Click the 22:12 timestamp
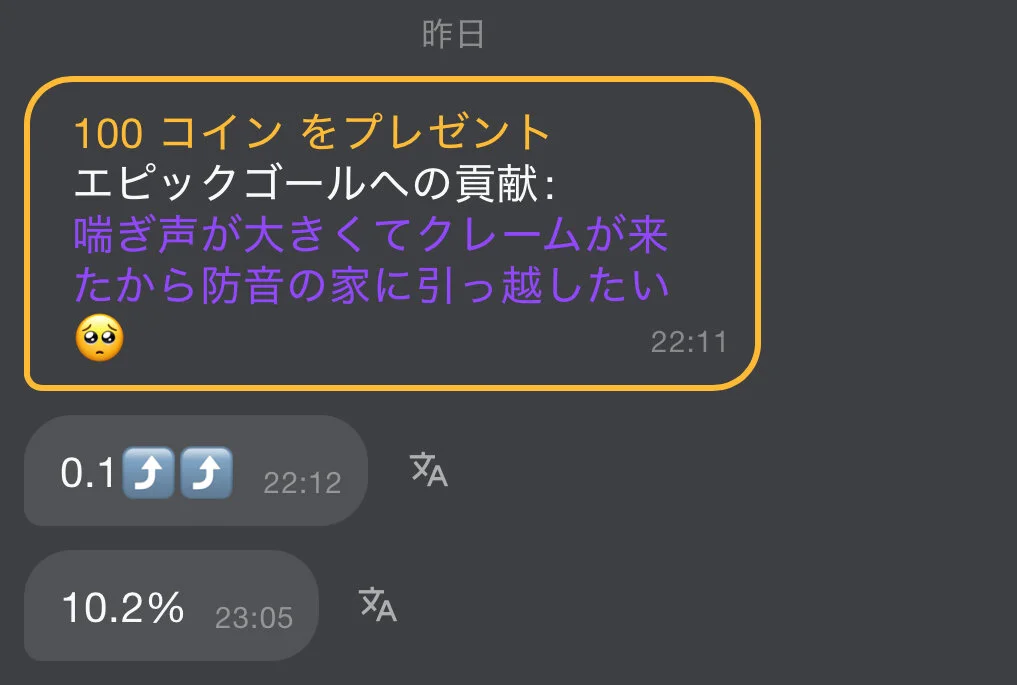The image size is (1017, 685). [x=302, y=483]
